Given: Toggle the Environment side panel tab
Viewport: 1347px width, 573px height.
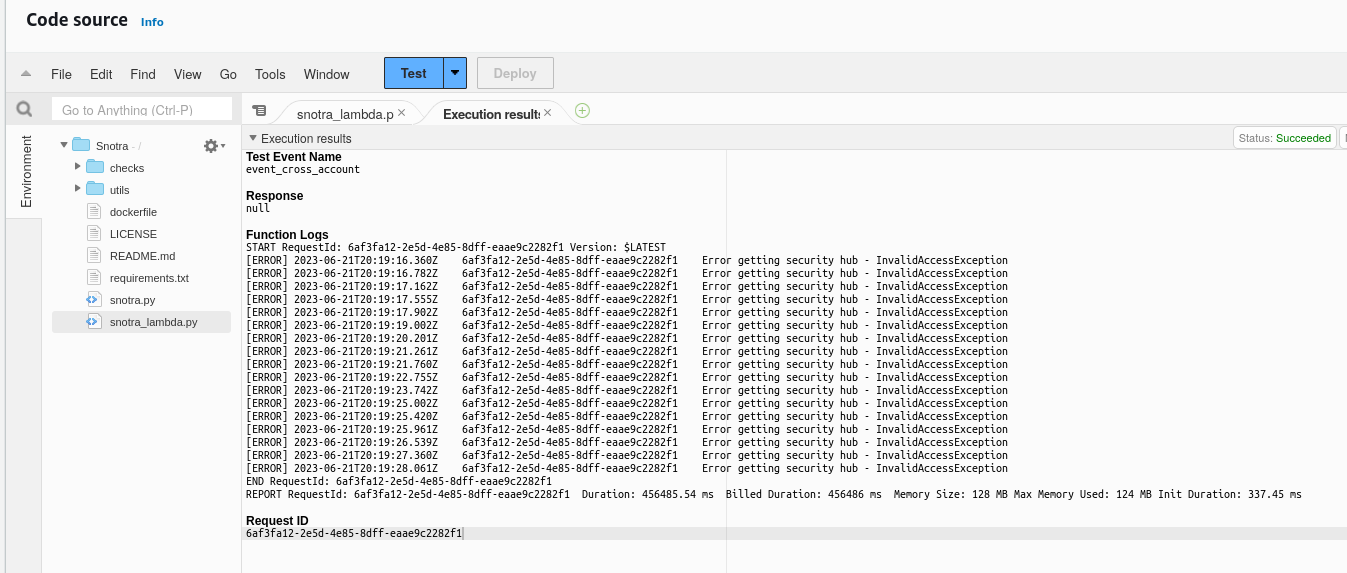Looking at the screenshot, I should click(26, 171).
